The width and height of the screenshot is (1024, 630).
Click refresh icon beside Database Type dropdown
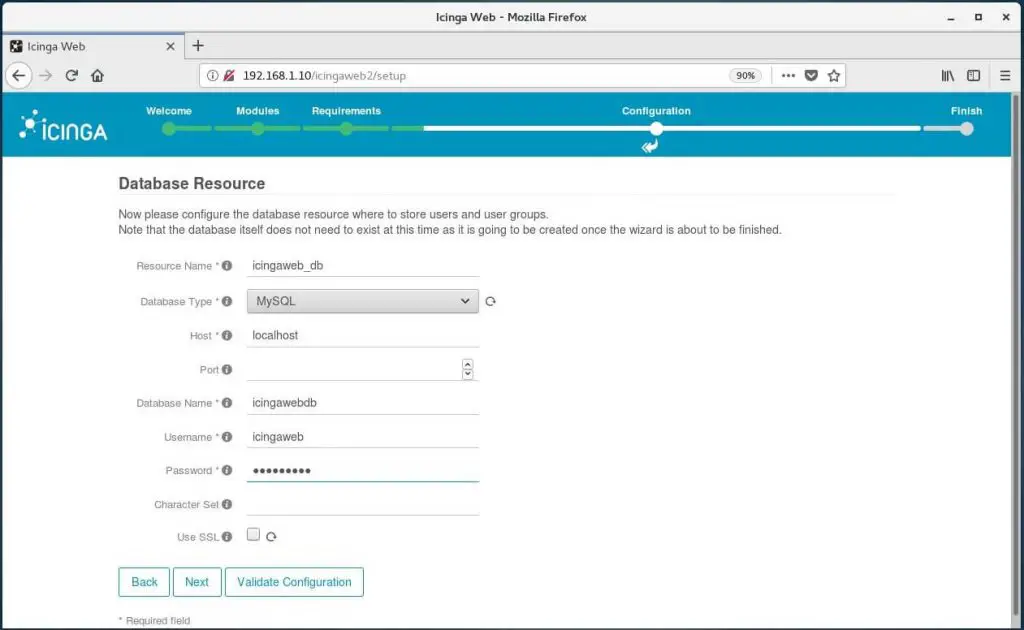pos(490,301)
